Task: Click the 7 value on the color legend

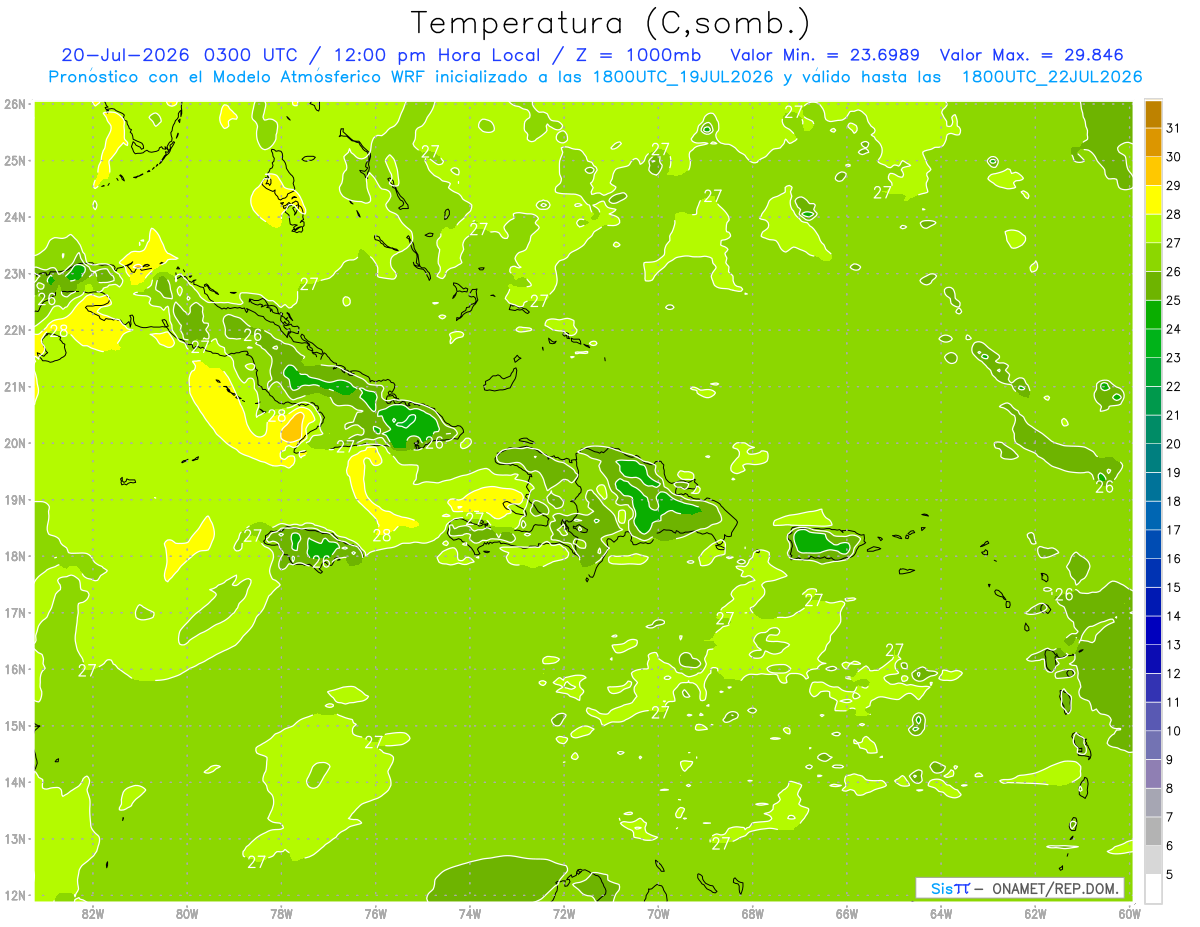Action: click(1170, 817)
